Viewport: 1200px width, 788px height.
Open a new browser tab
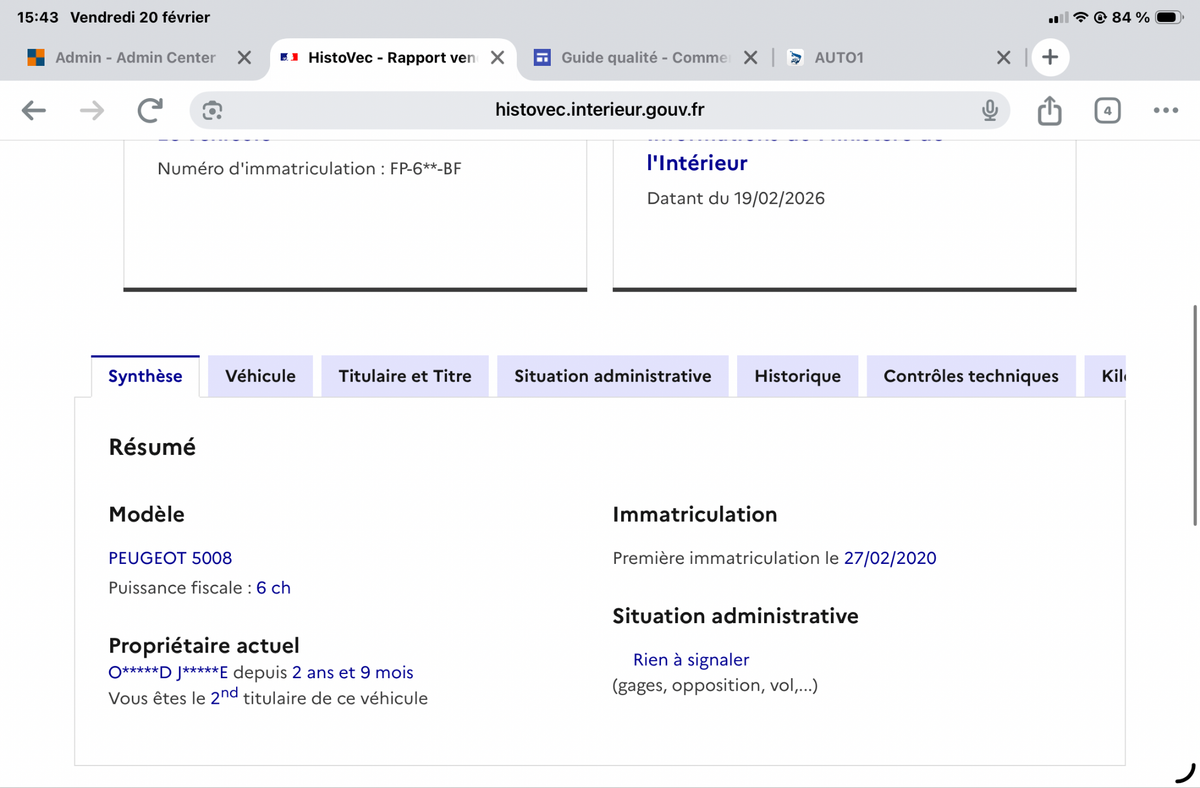click(1049, 57)
